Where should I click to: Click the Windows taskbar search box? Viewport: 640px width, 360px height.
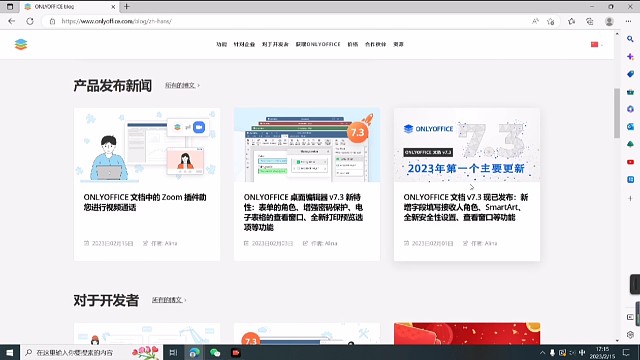click(x=91, y=352)
